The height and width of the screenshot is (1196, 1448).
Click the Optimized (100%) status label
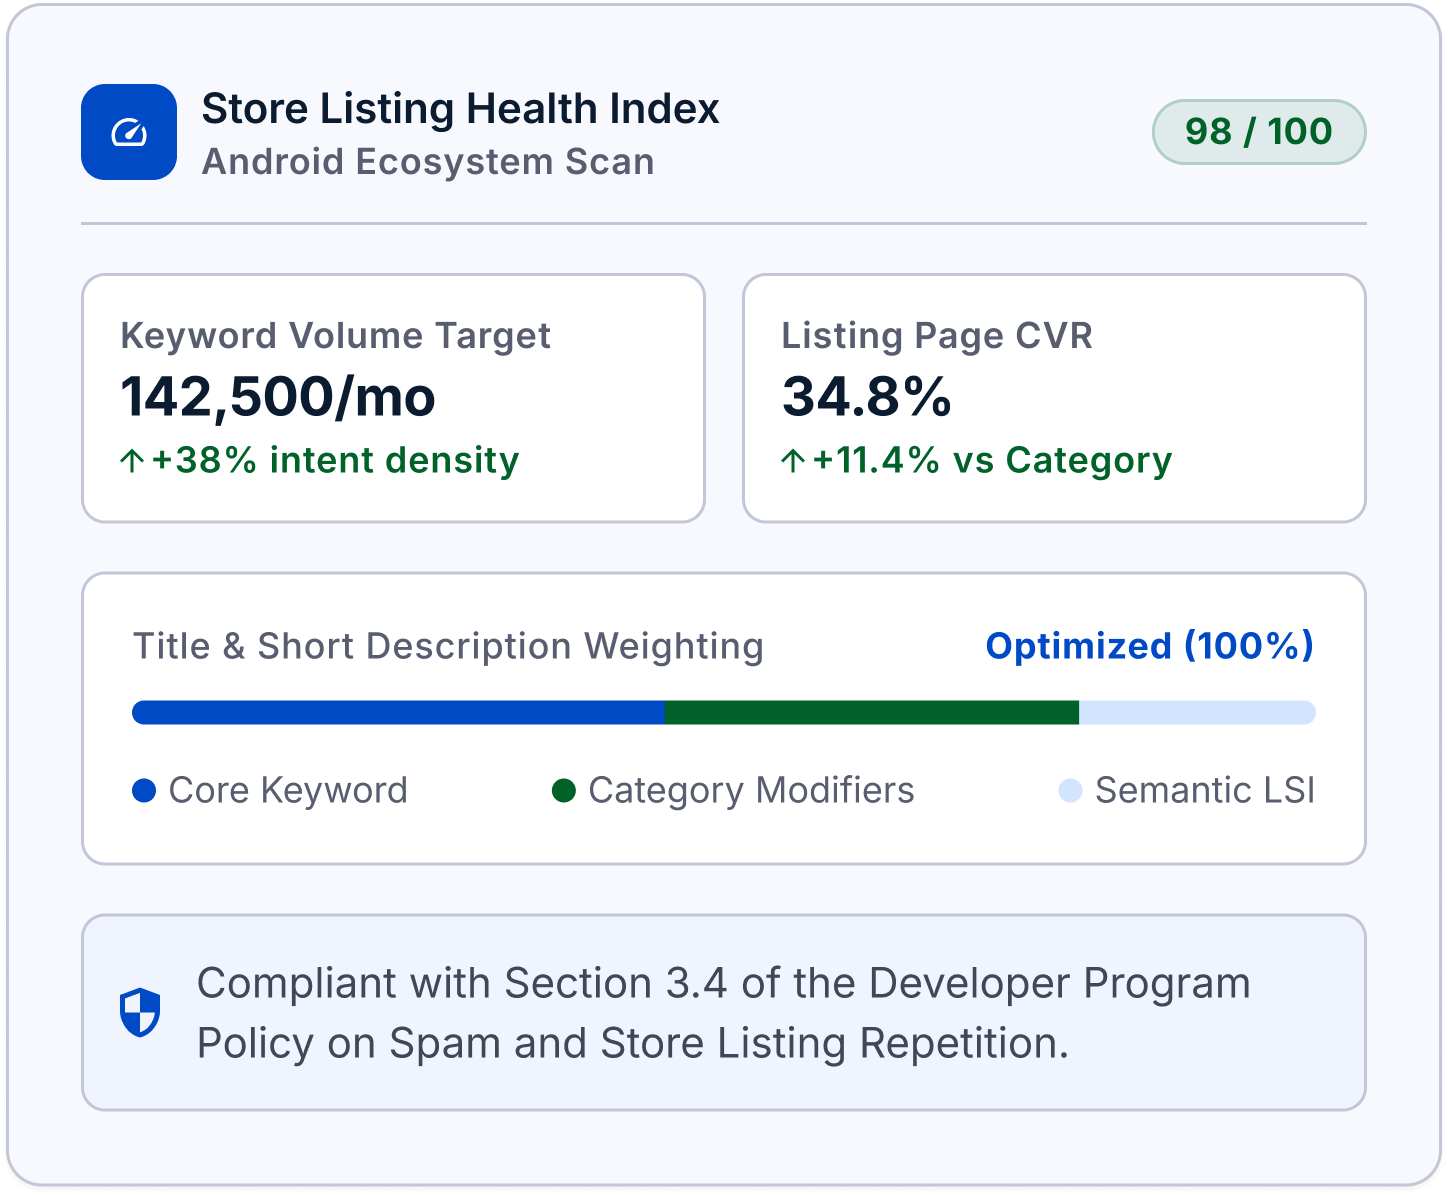(1150, 646)
